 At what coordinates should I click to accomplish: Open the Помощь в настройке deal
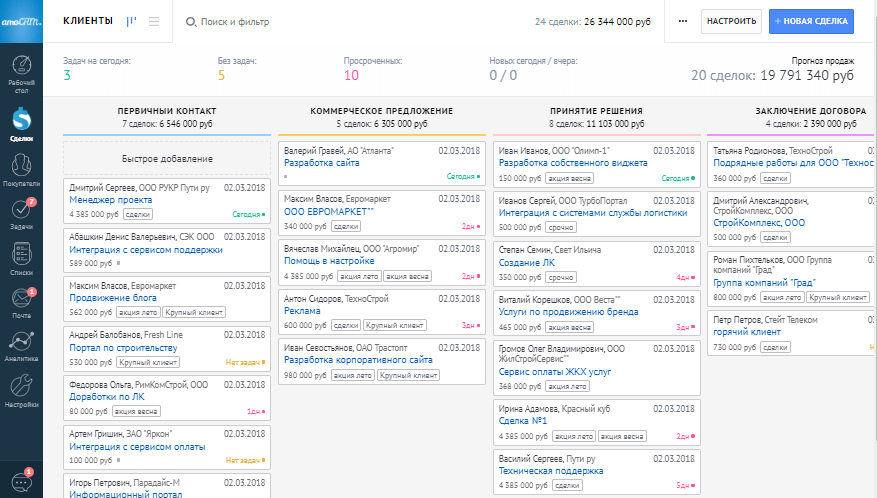tap(329, 261)
